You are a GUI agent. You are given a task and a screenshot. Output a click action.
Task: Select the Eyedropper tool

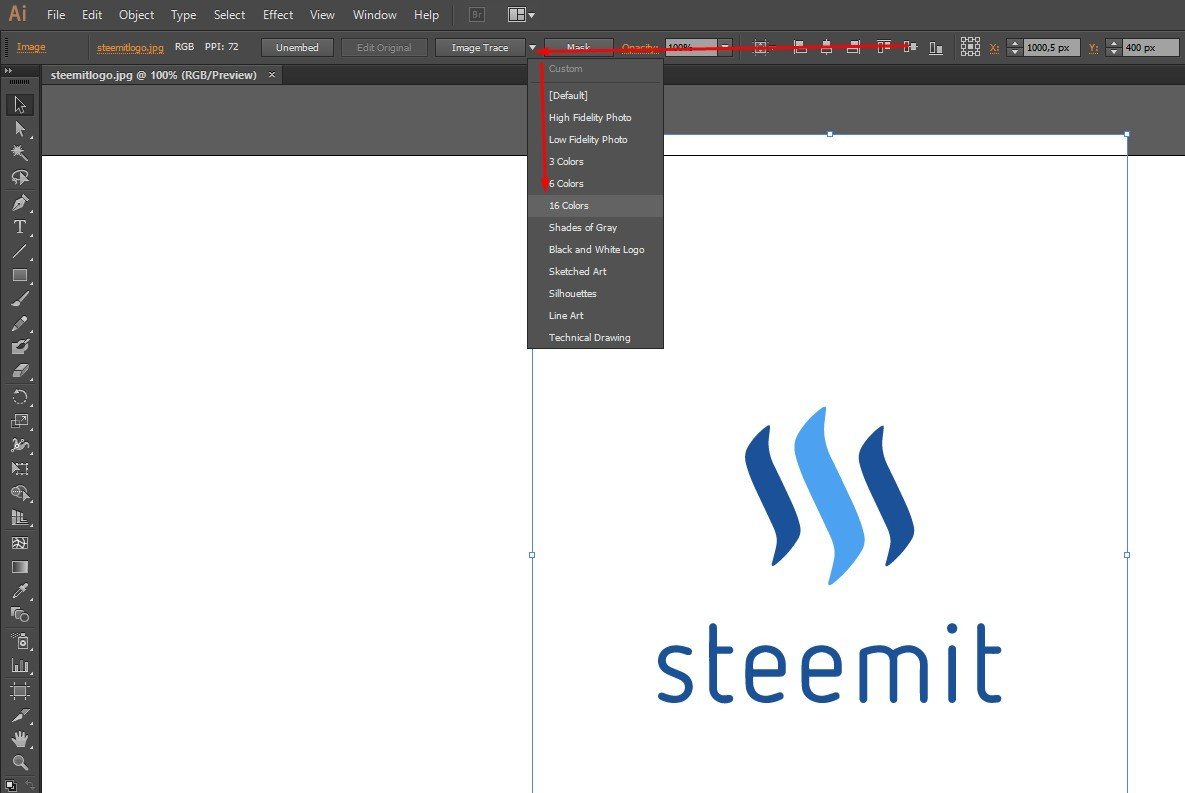(20, 591)
